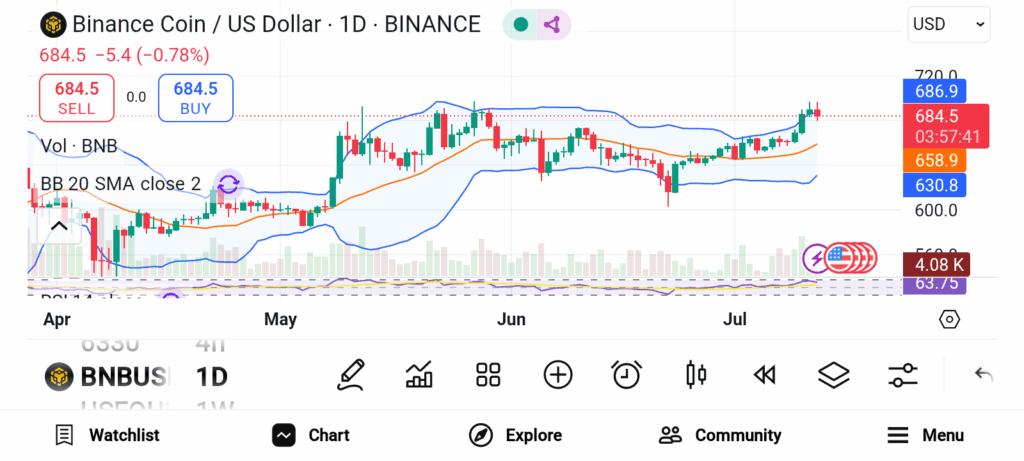Tap the BB 20 SMA close 2 label
Viewport: 1024px width, 461px height.
(x=121, y=184)
